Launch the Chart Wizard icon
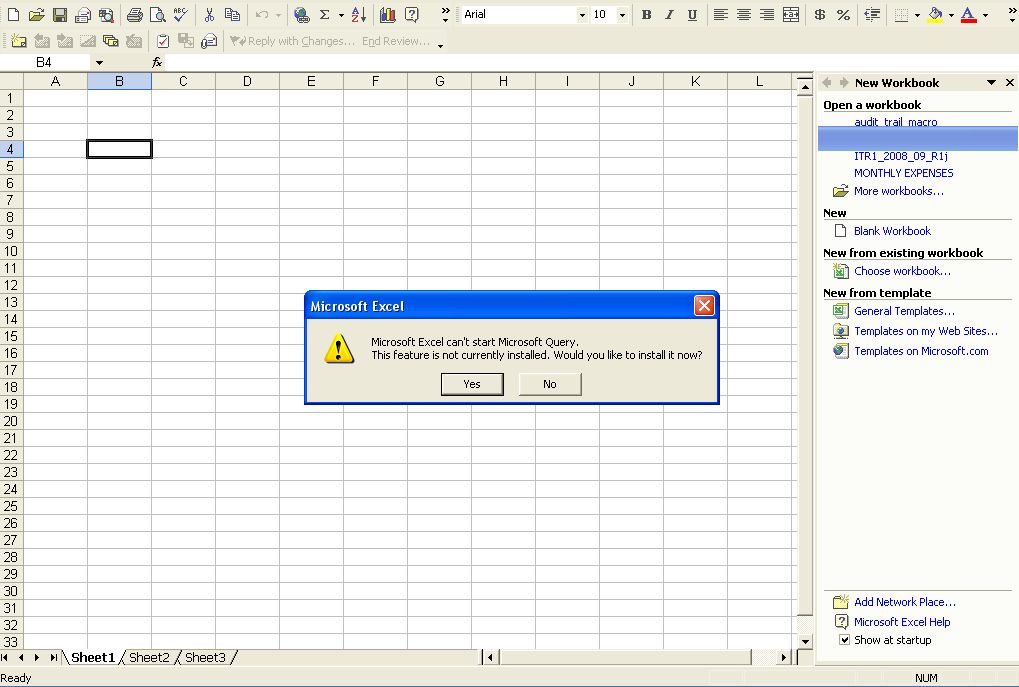This screenshot has height=687, width=1019. (x=388, y=14)
